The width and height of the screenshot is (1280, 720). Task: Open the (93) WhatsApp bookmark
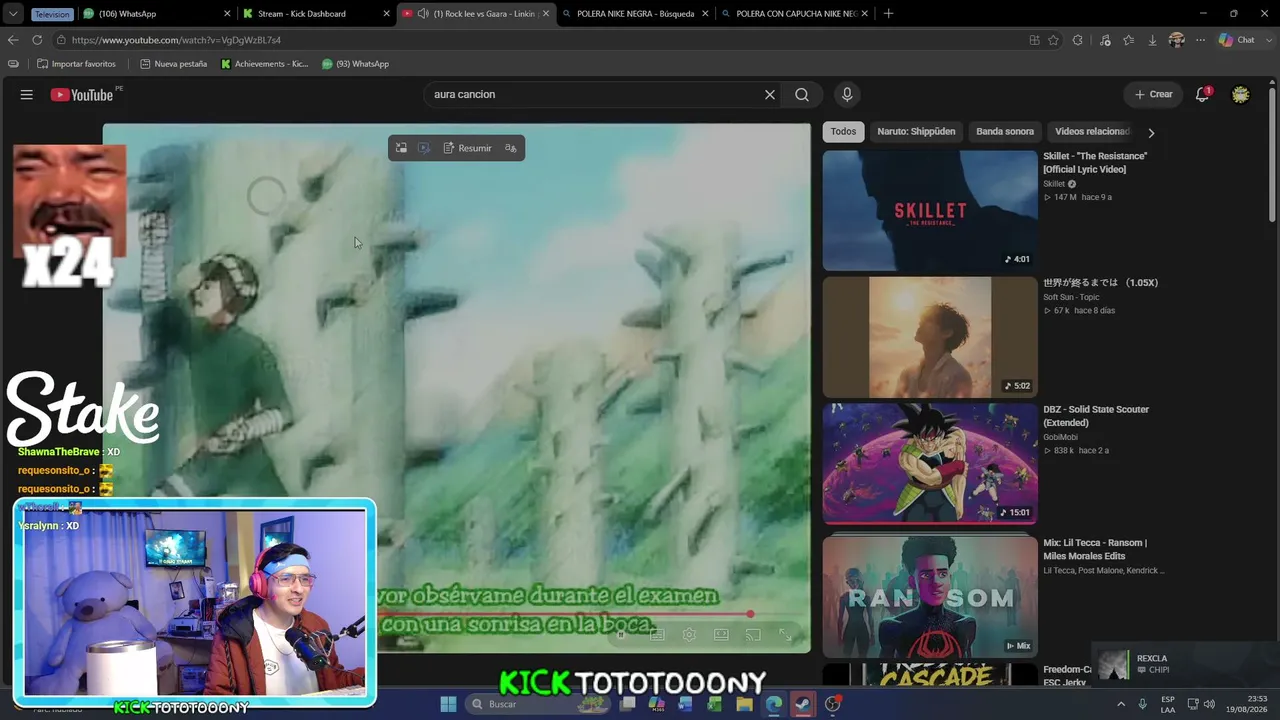(x=355, y=64)
